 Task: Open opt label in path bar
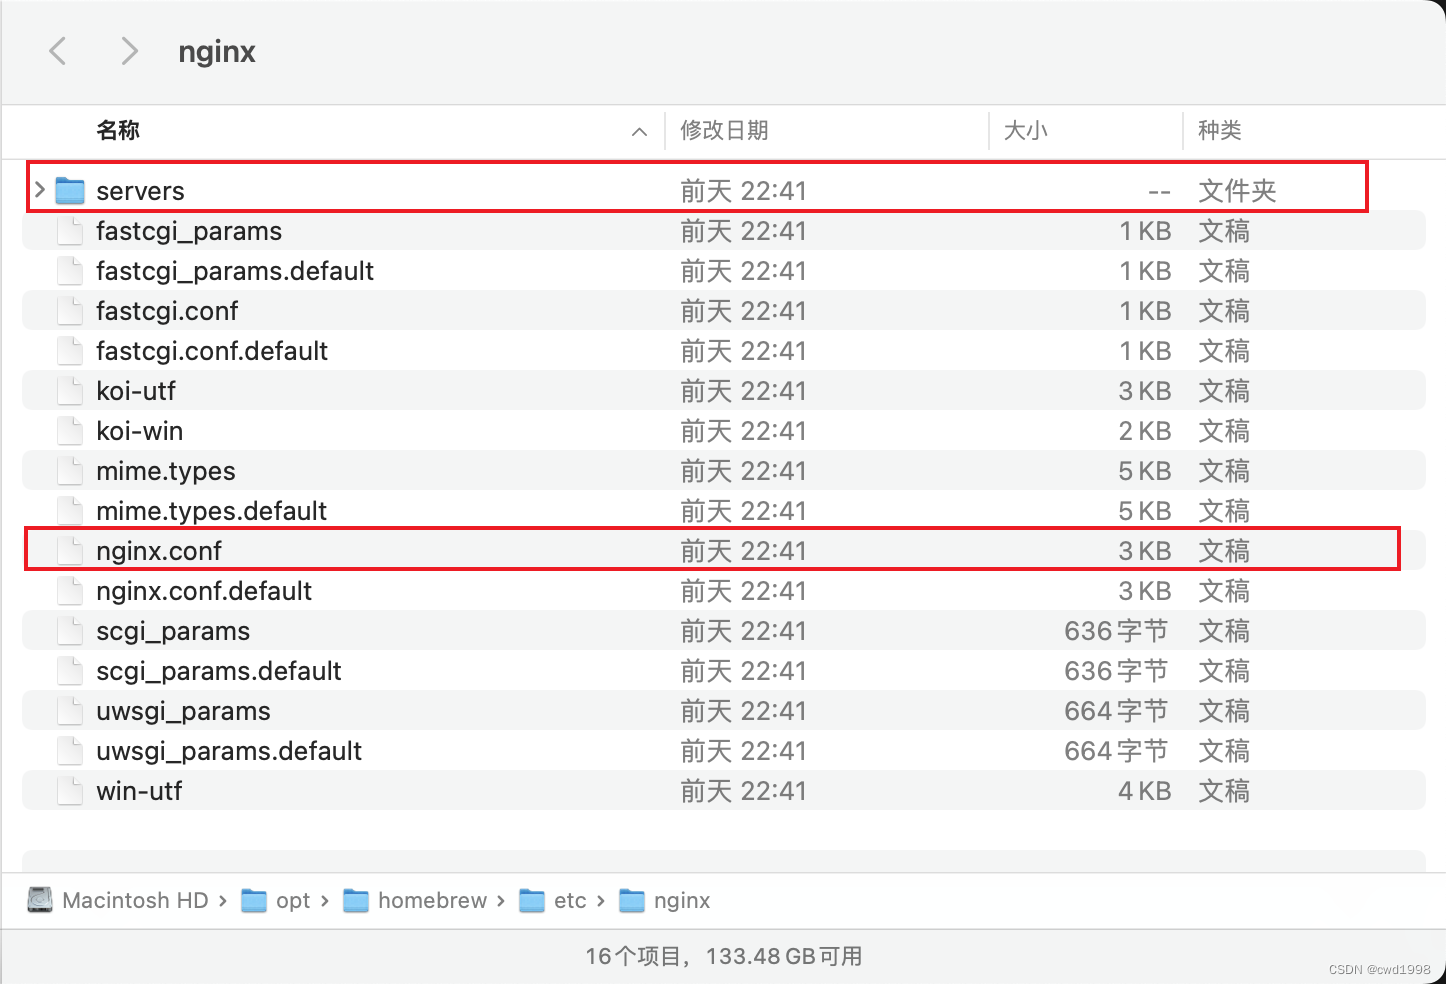click(x=293, y=901)
